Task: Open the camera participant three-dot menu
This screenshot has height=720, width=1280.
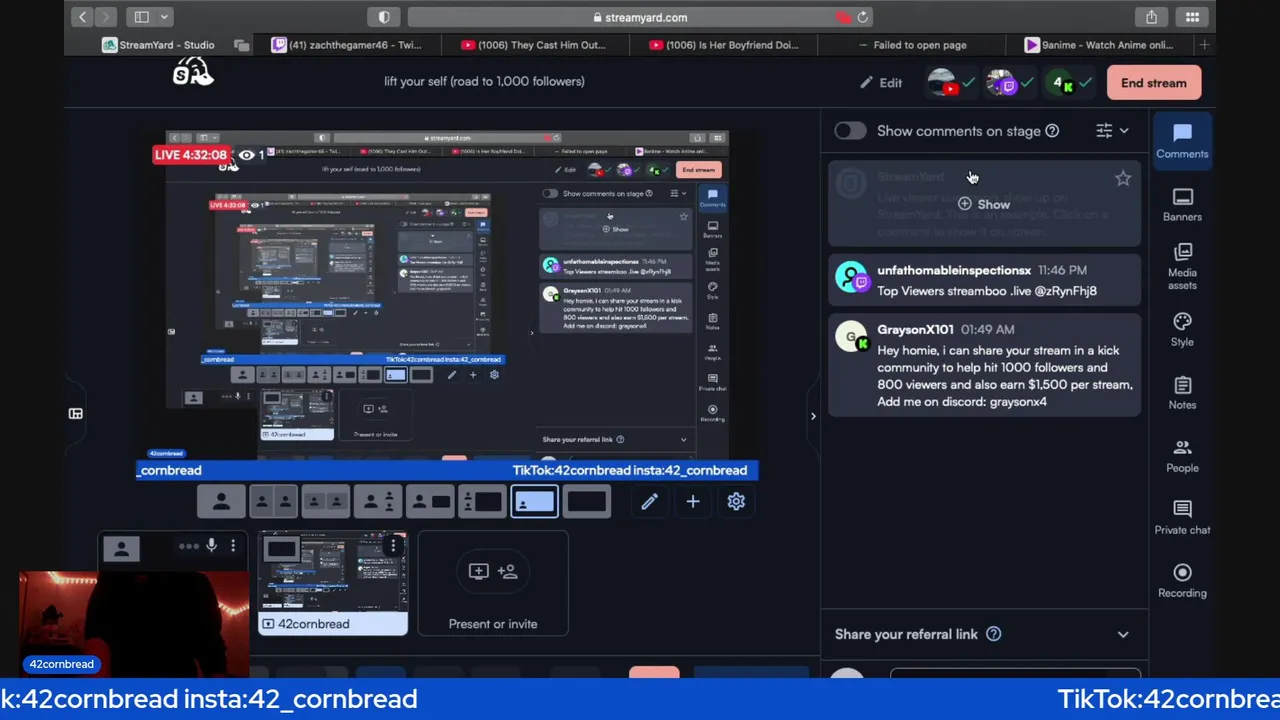Action: coord(233,546)
